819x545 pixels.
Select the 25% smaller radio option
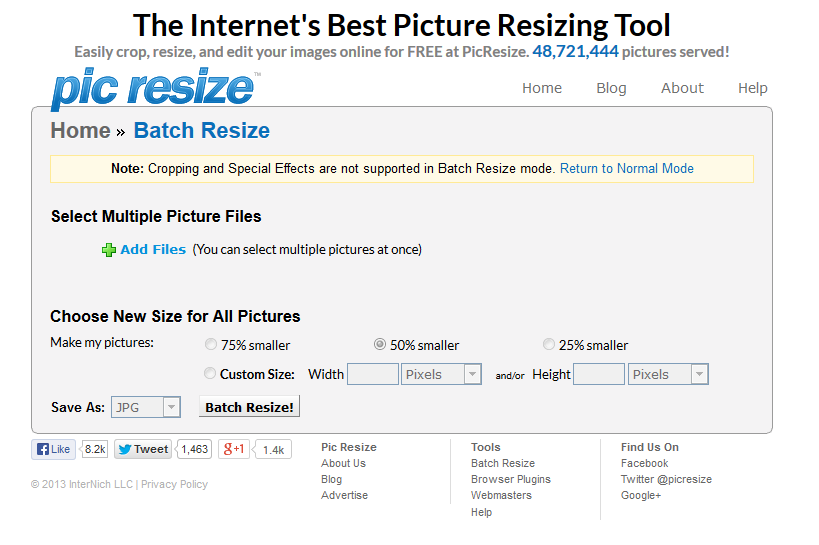[548, 344]
